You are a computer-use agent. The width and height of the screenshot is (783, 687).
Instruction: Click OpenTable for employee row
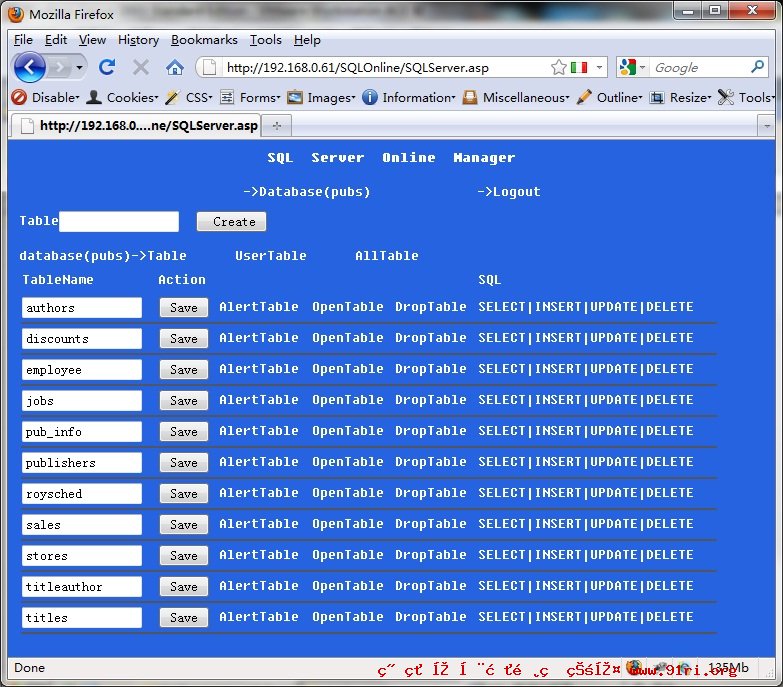(348, 368)
